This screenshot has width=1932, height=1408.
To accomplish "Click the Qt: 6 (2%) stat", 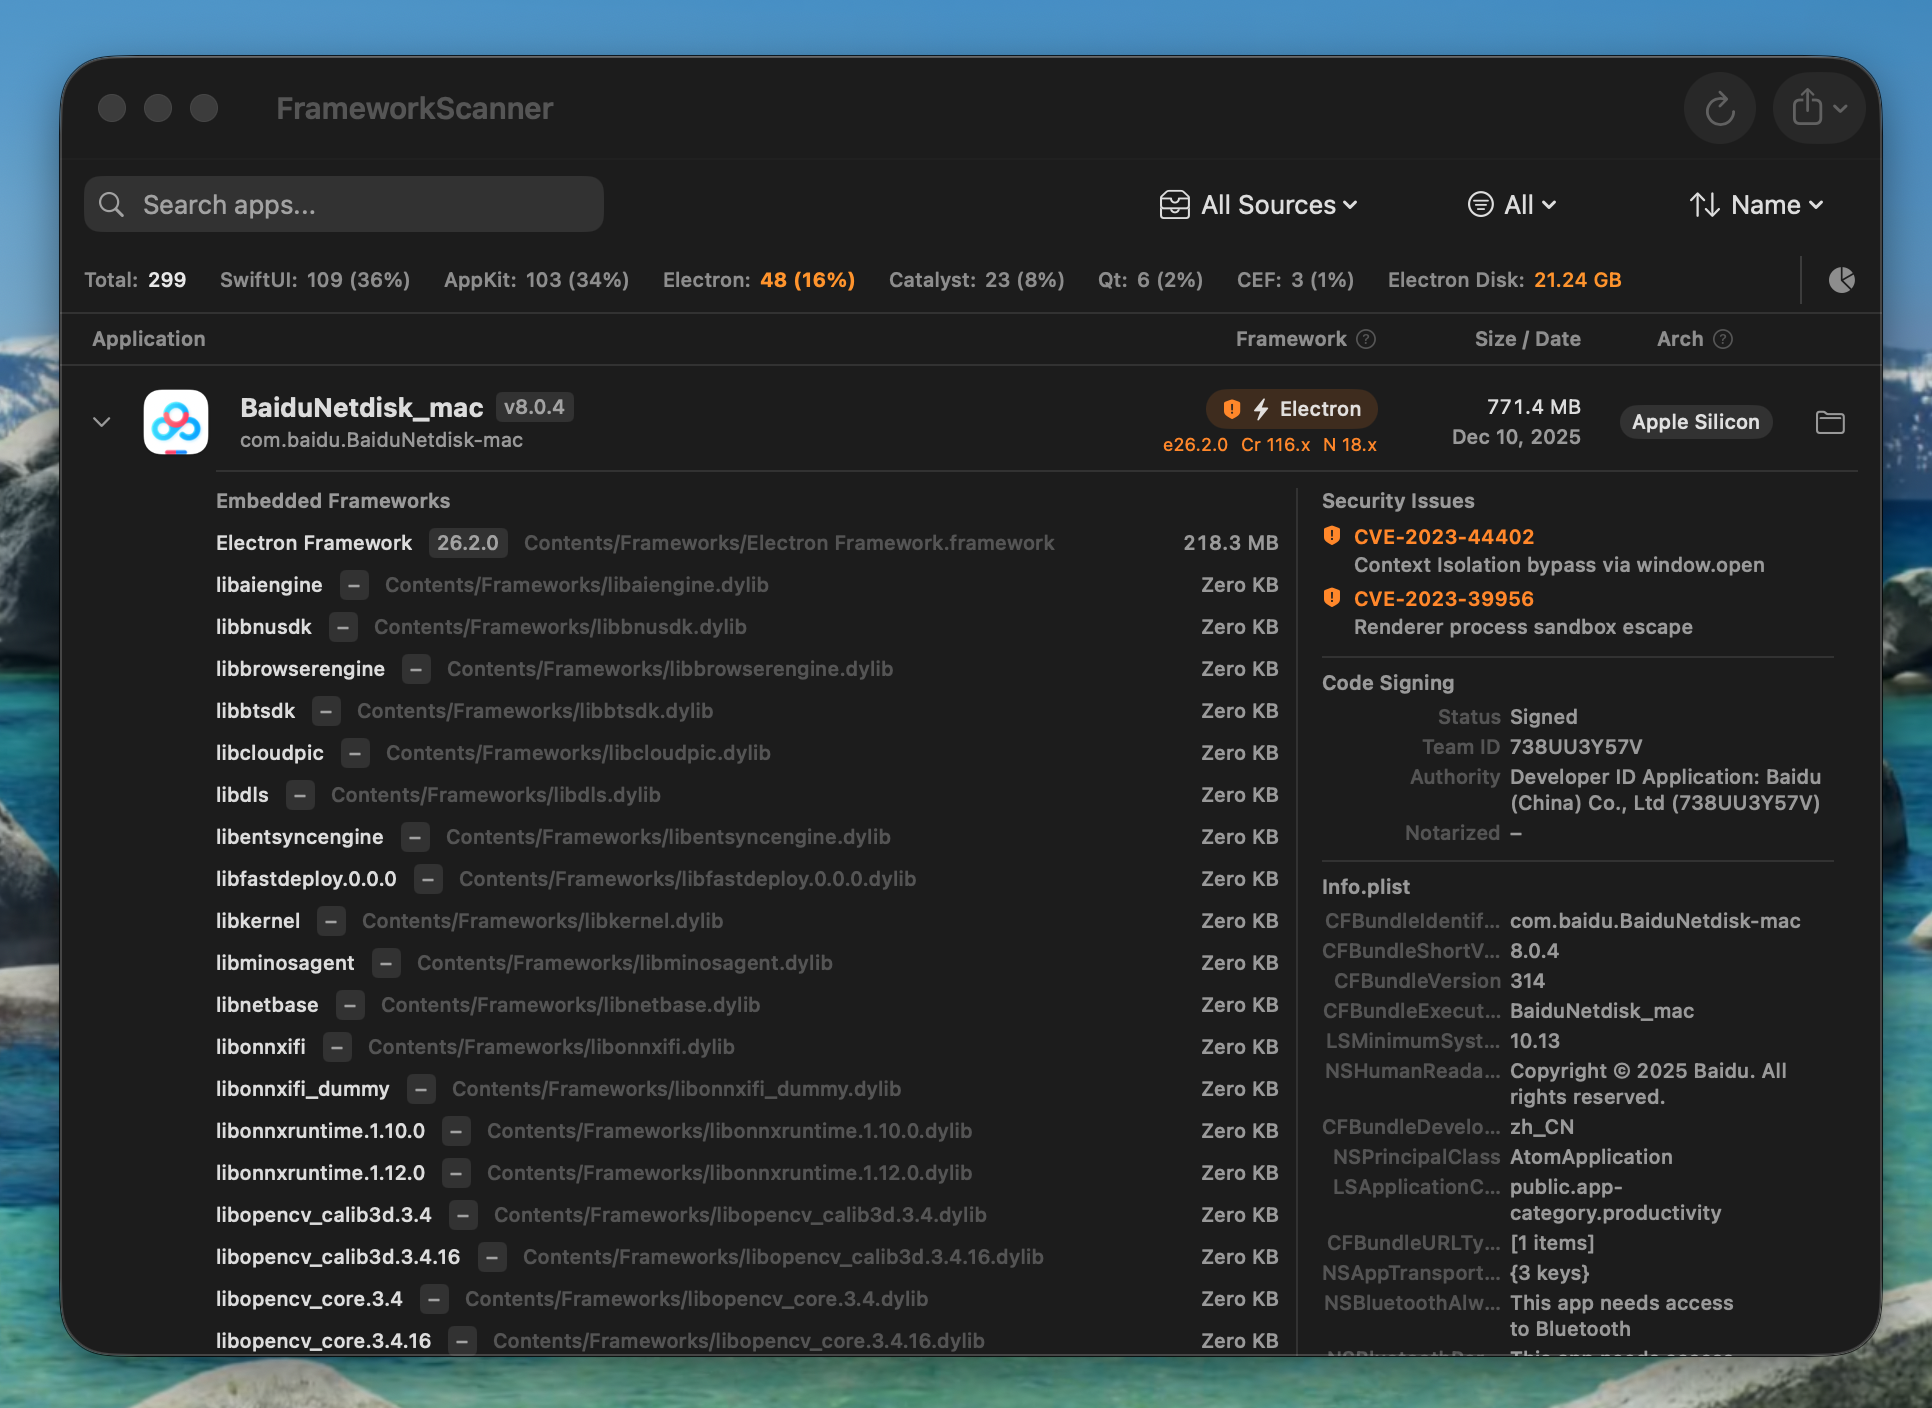I will click(x=1150, y=280).
